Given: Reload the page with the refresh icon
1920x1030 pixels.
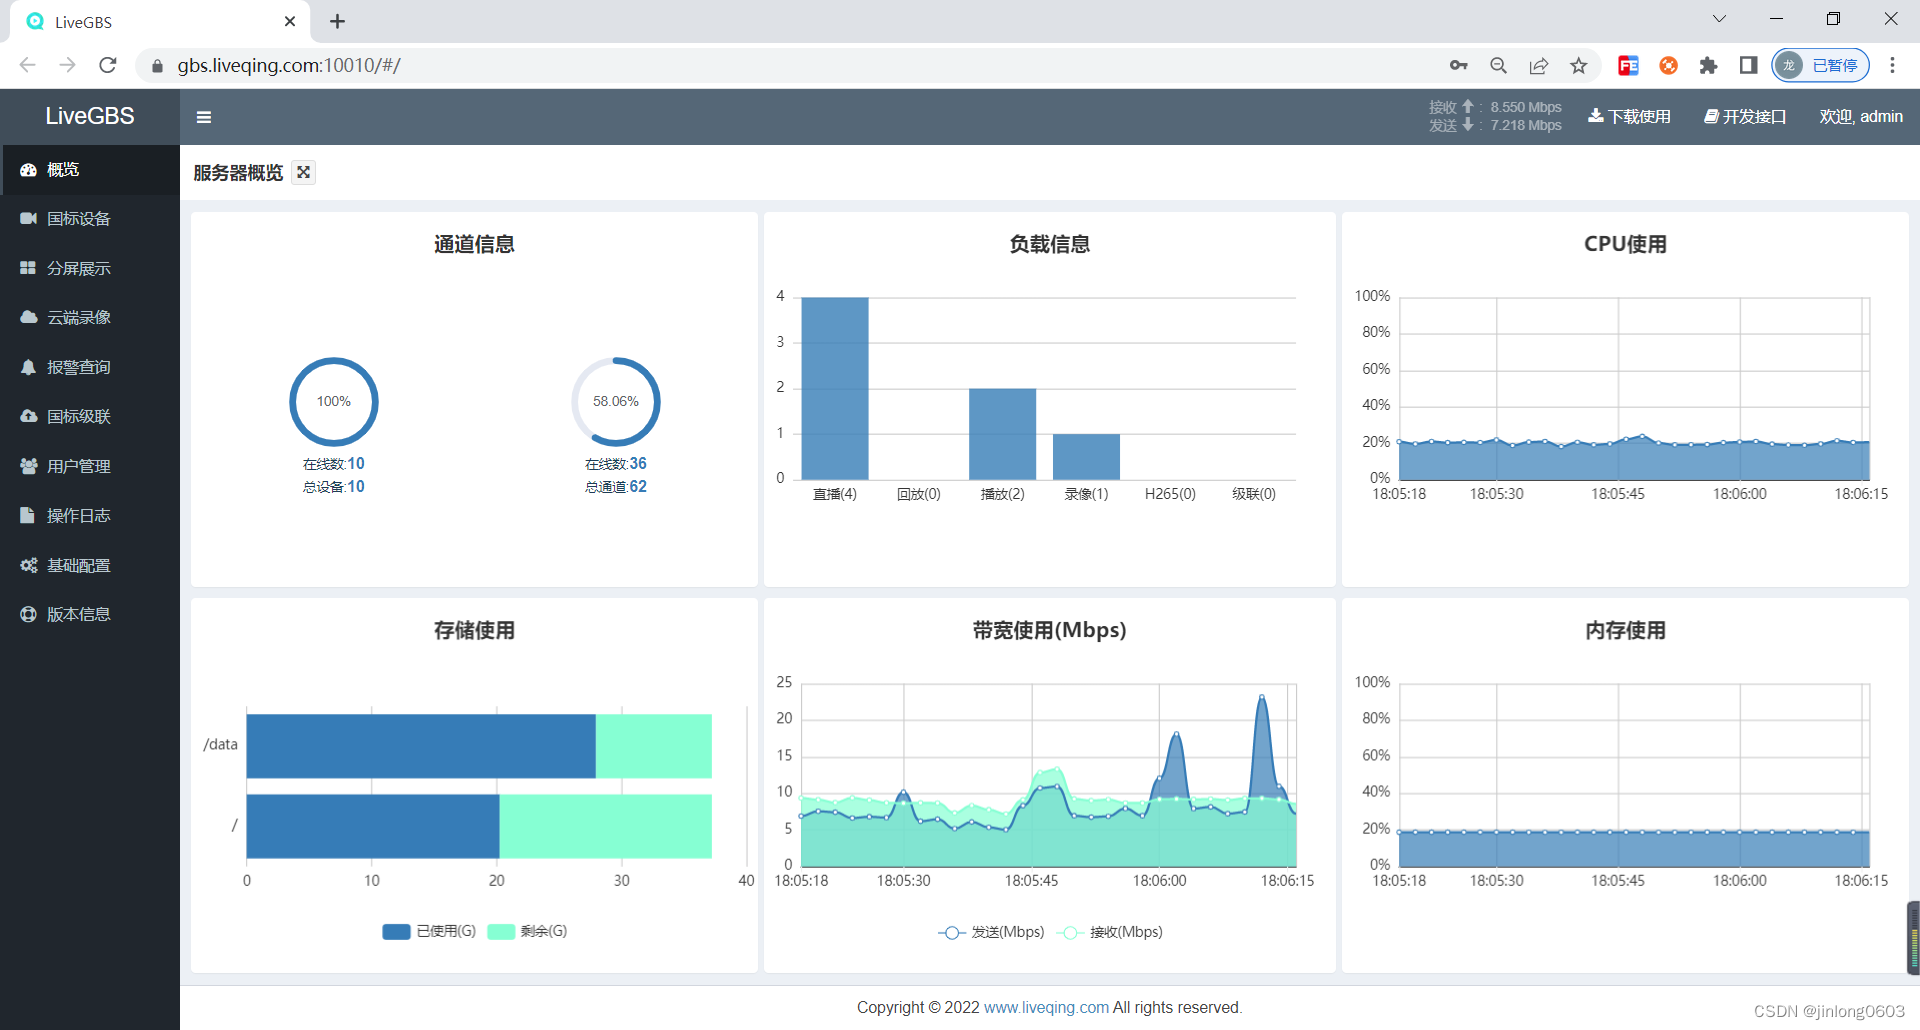Looking at the screenshot, I should click(x=108, y=65).
